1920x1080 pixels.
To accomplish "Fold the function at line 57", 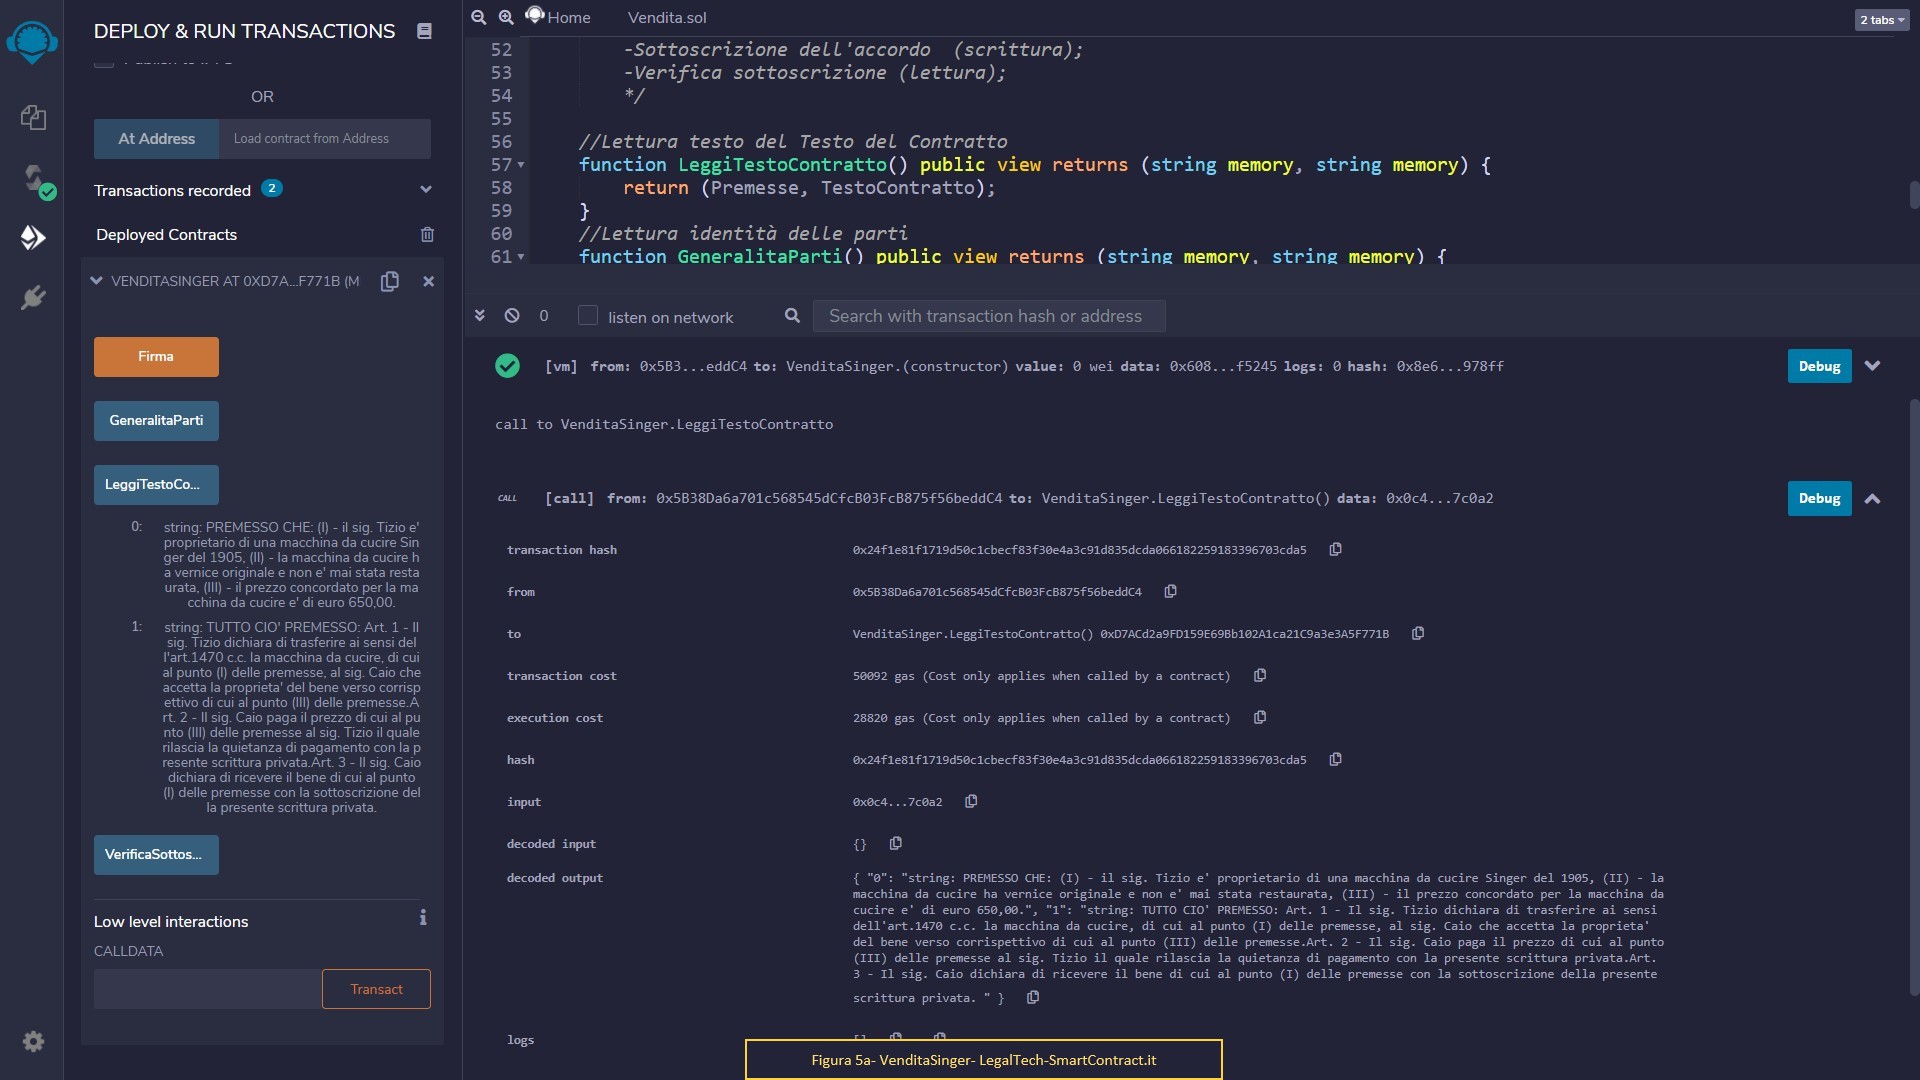I will (x=521, y=165).
